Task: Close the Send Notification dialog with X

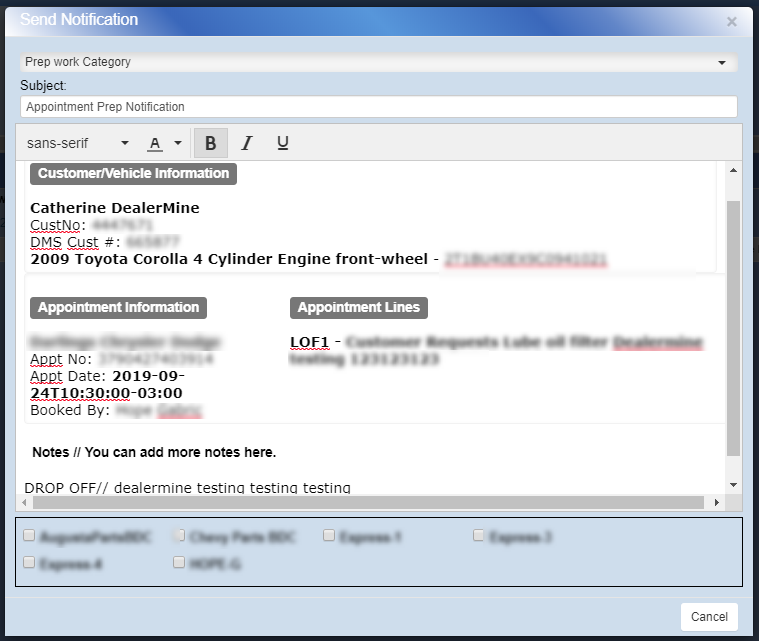Action: tap(732, 21)
